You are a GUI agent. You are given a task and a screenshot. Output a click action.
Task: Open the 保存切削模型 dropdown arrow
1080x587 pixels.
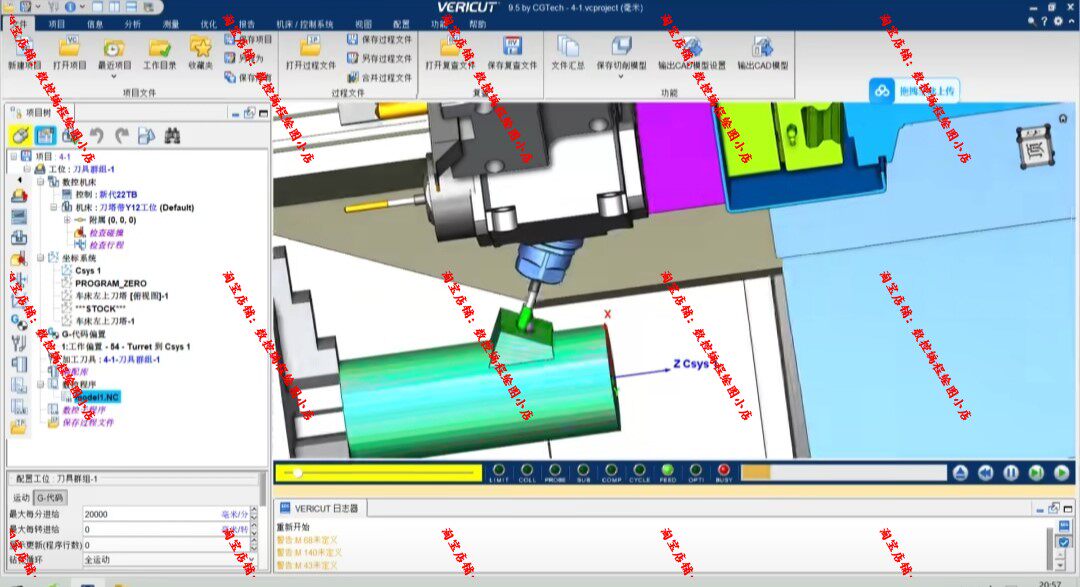pos(621,76)
